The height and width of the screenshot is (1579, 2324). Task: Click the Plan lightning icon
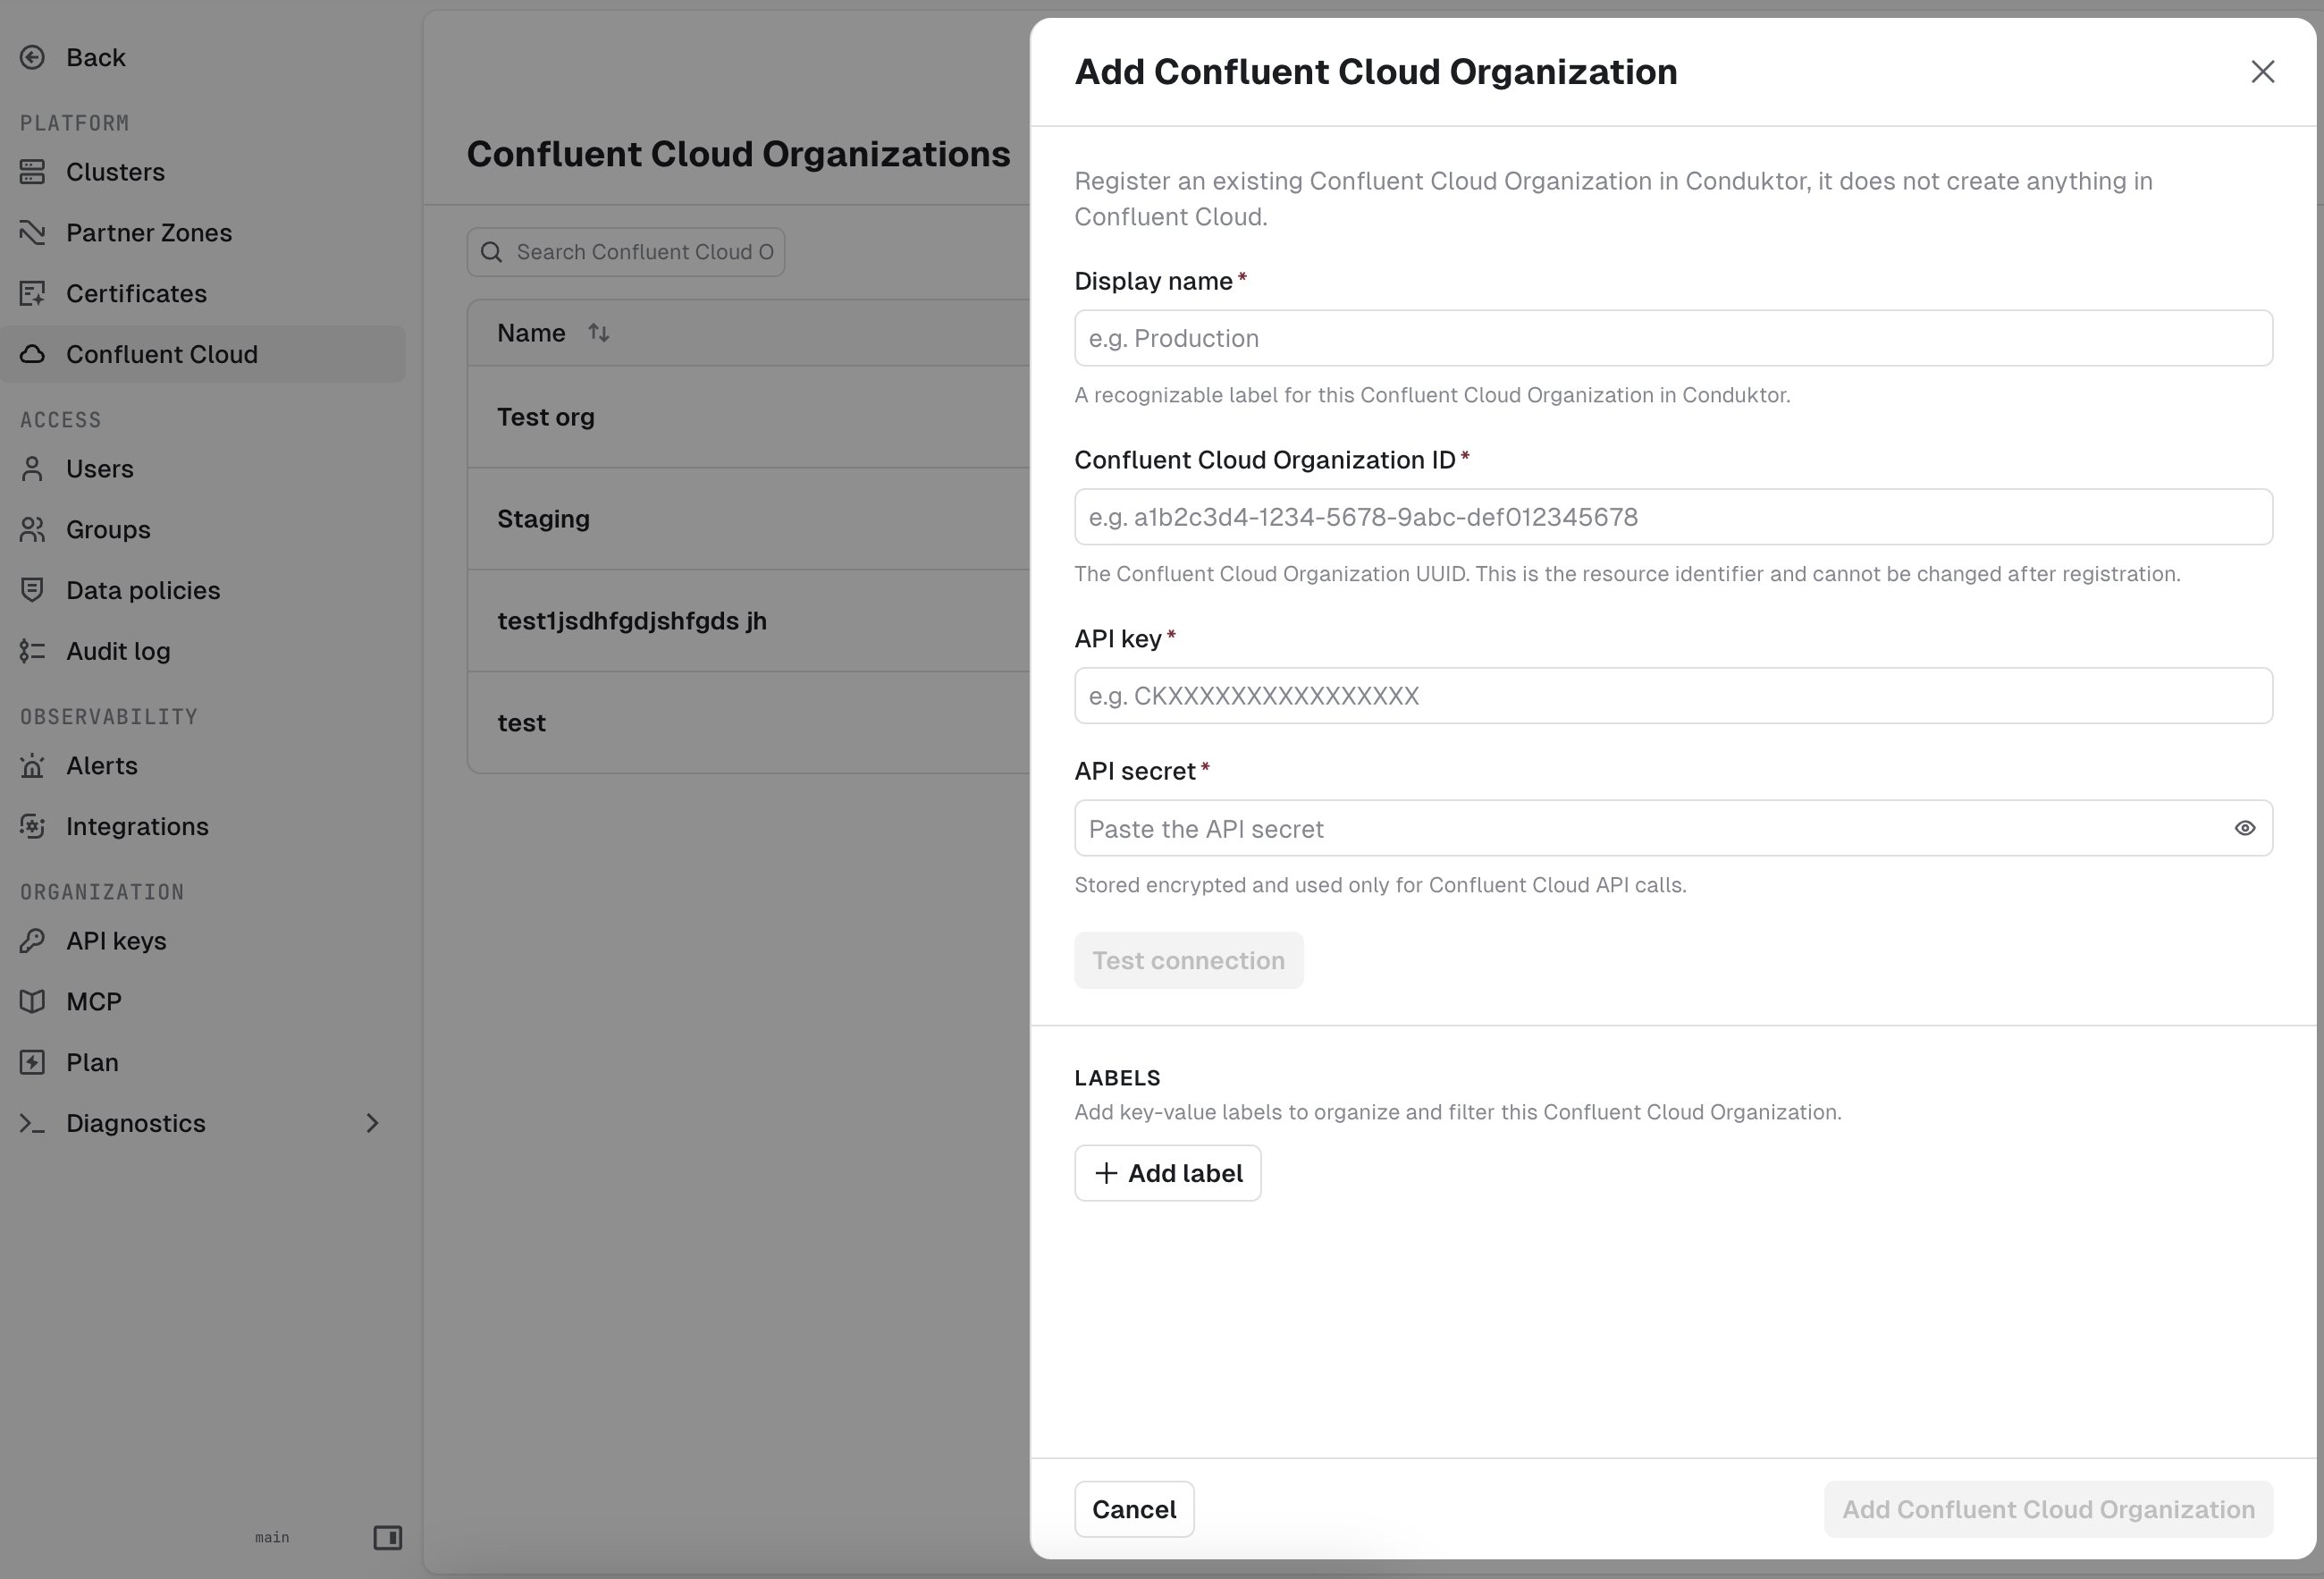click(x=32, y=1063)
